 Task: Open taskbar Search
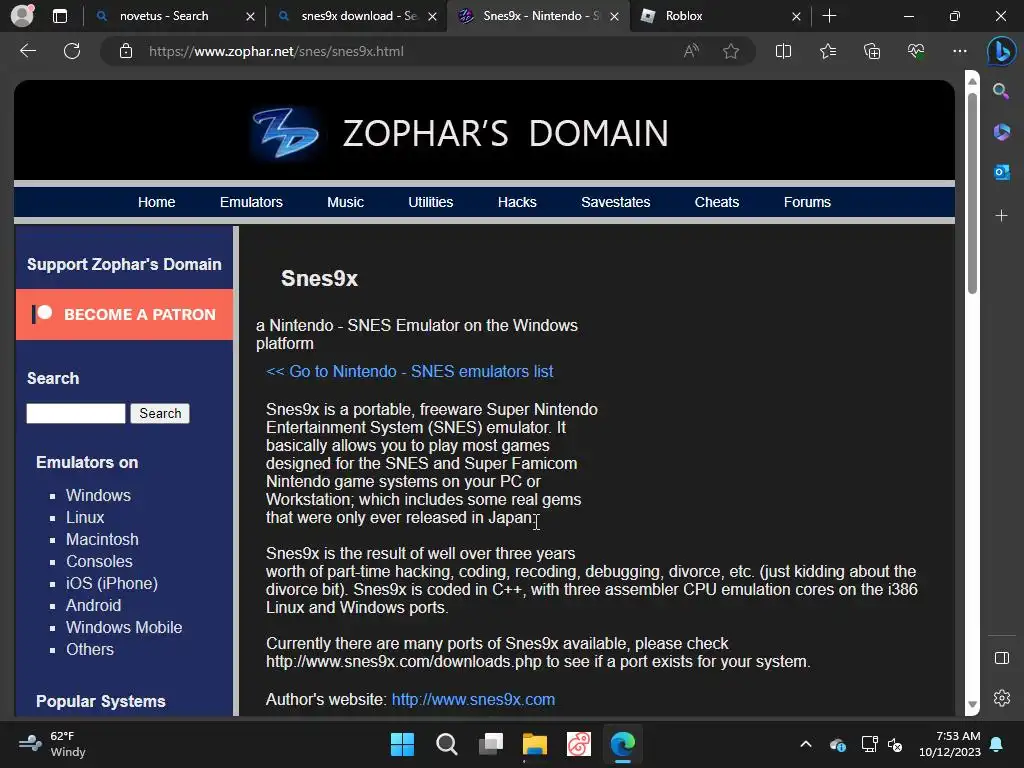(x=447, y=744)
